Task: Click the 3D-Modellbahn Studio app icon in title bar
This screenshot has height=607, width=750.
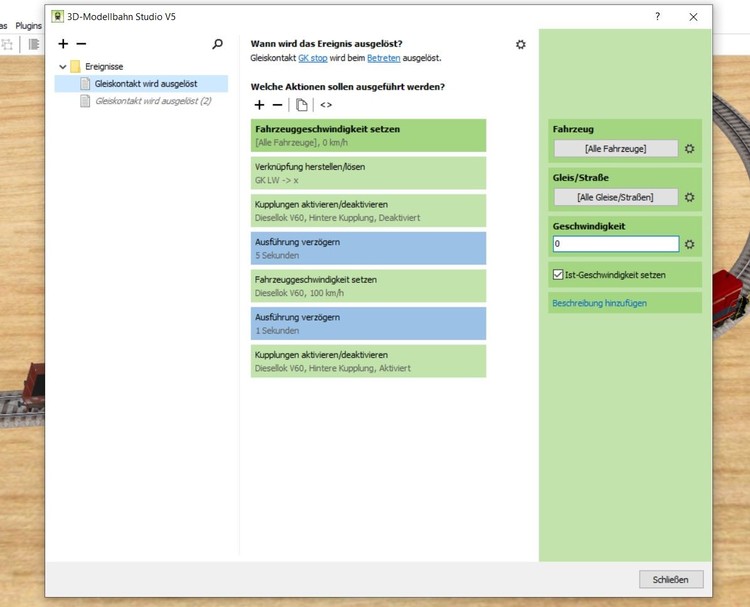Action: 57,16
